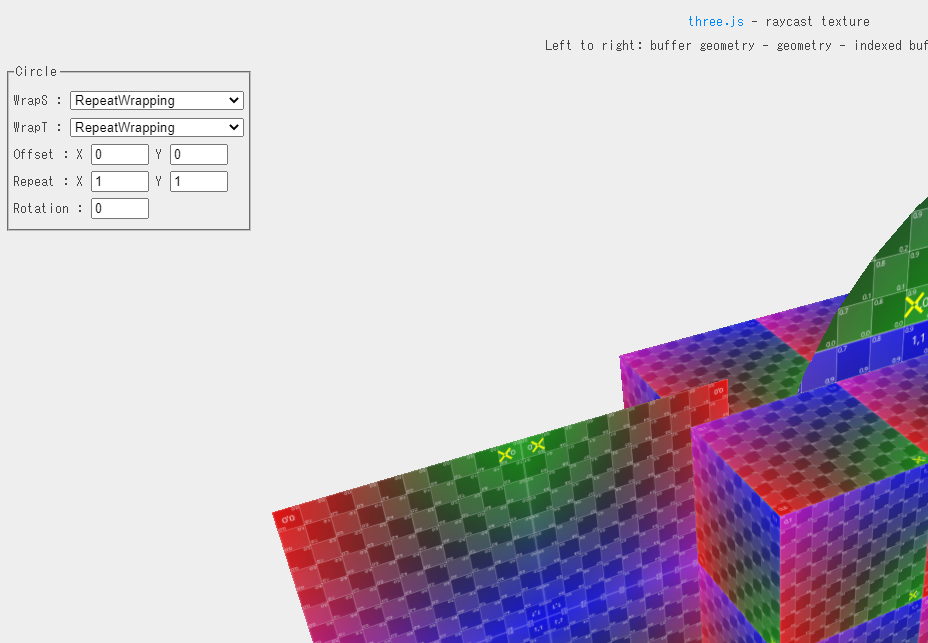This screenshot has width=928, height=643.
Task: Click the purple bottom edge of the circle mesh
Action: click(x=330, y=630)
